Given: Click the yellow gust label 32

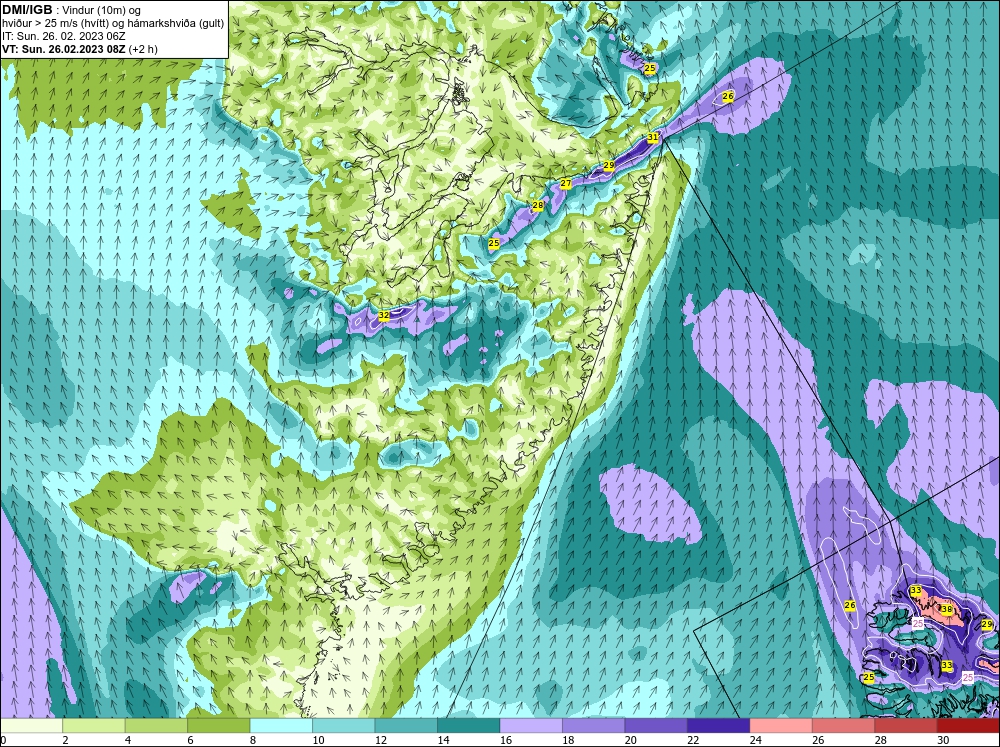Looking at the screenshot, I should pos(383,316).
